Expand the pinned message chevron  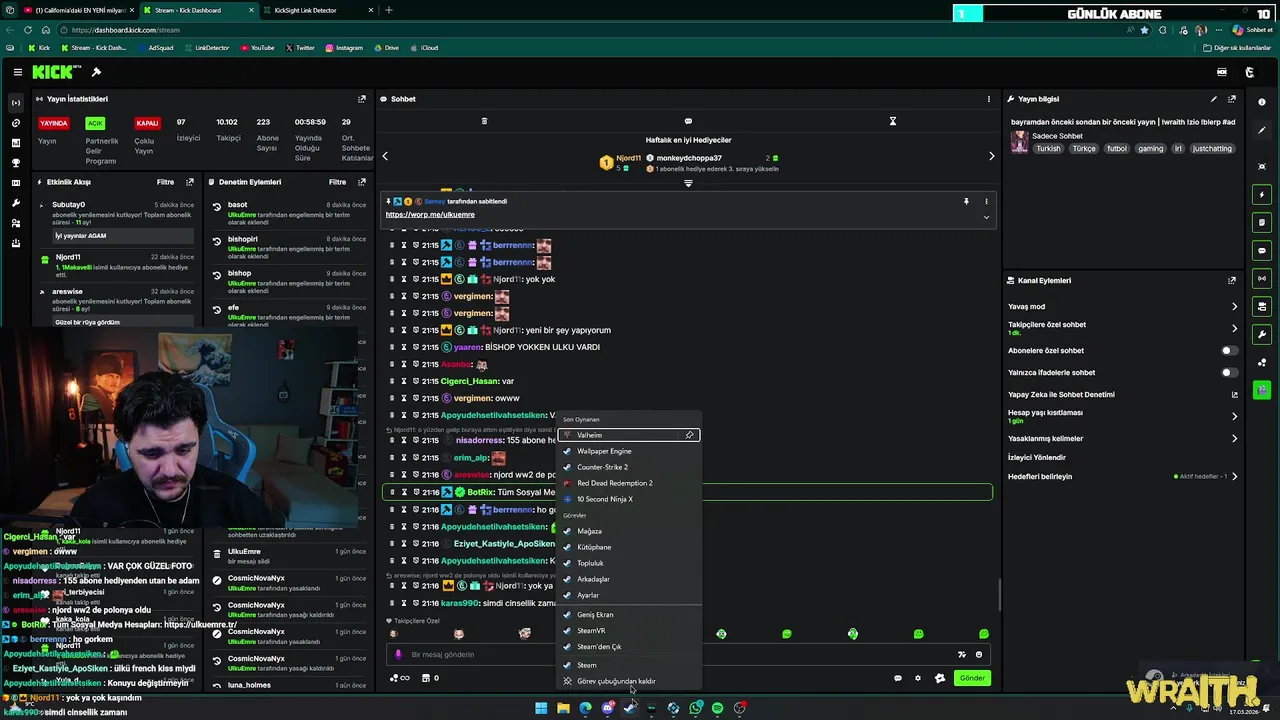tap(986, 217)
